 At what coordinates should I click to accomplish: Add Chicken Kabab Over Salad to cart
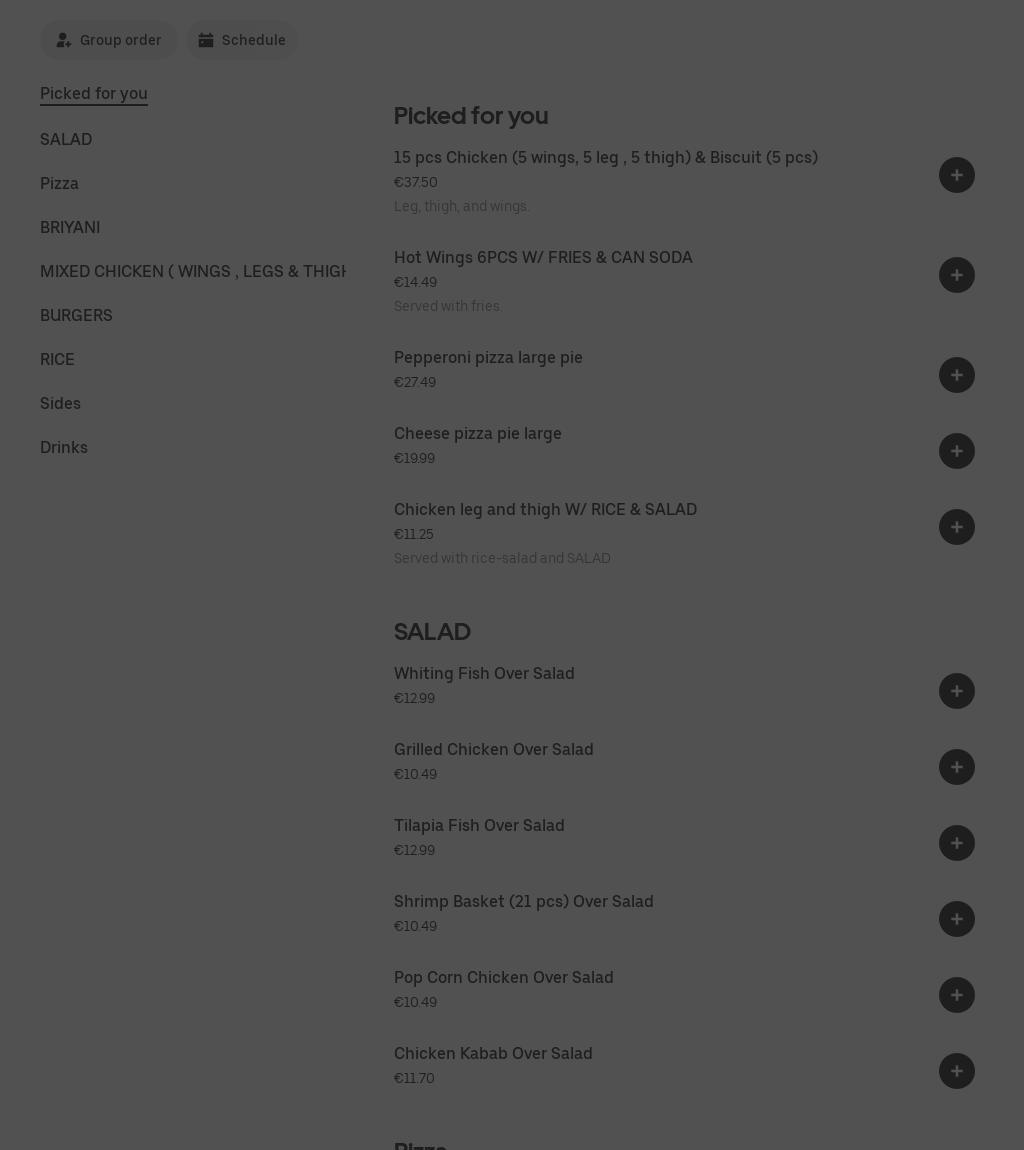[956, 1071]
